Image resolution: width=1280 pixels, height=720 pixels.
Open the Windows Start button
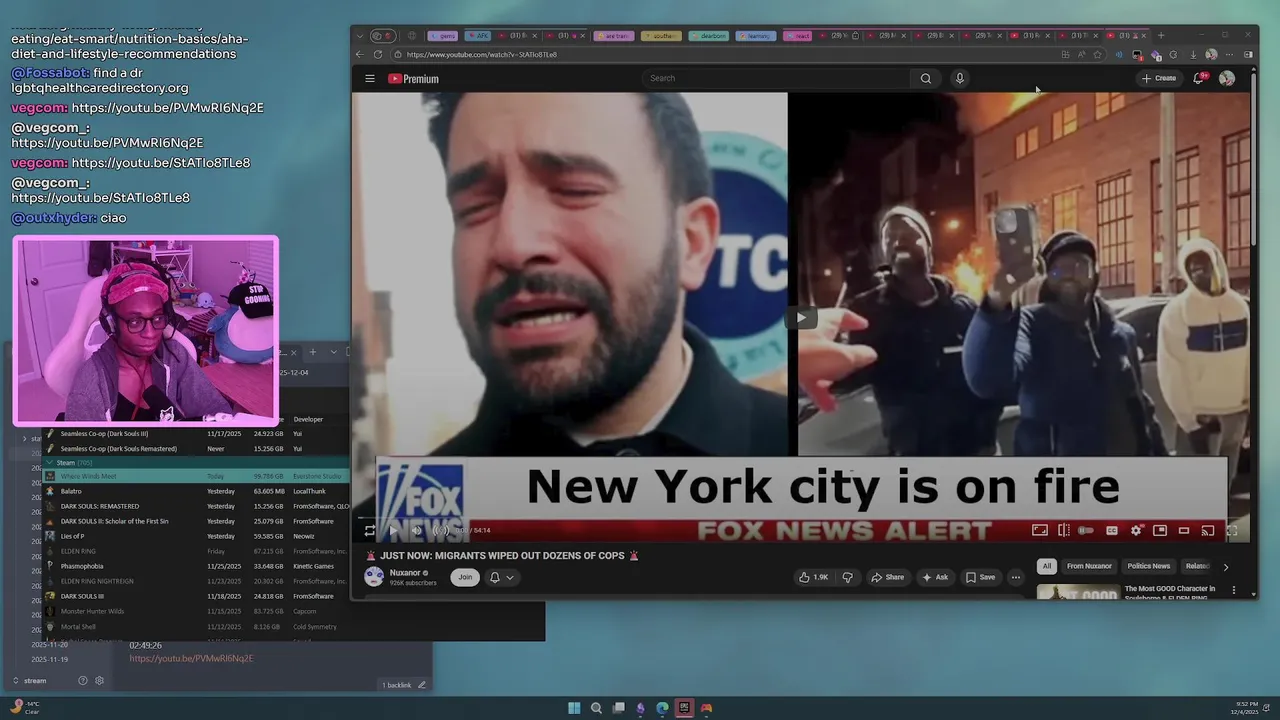[574, 708]
